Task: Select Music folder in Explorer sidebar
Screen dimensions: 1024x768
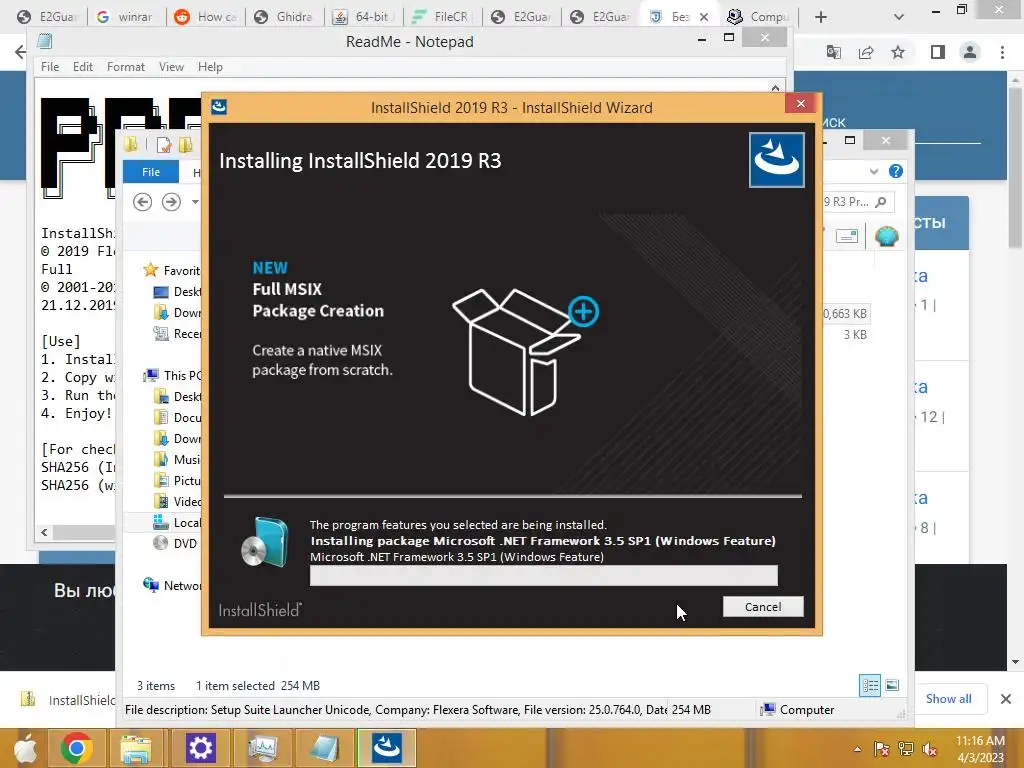Action: pyautogui.click(x=177, y=460)
